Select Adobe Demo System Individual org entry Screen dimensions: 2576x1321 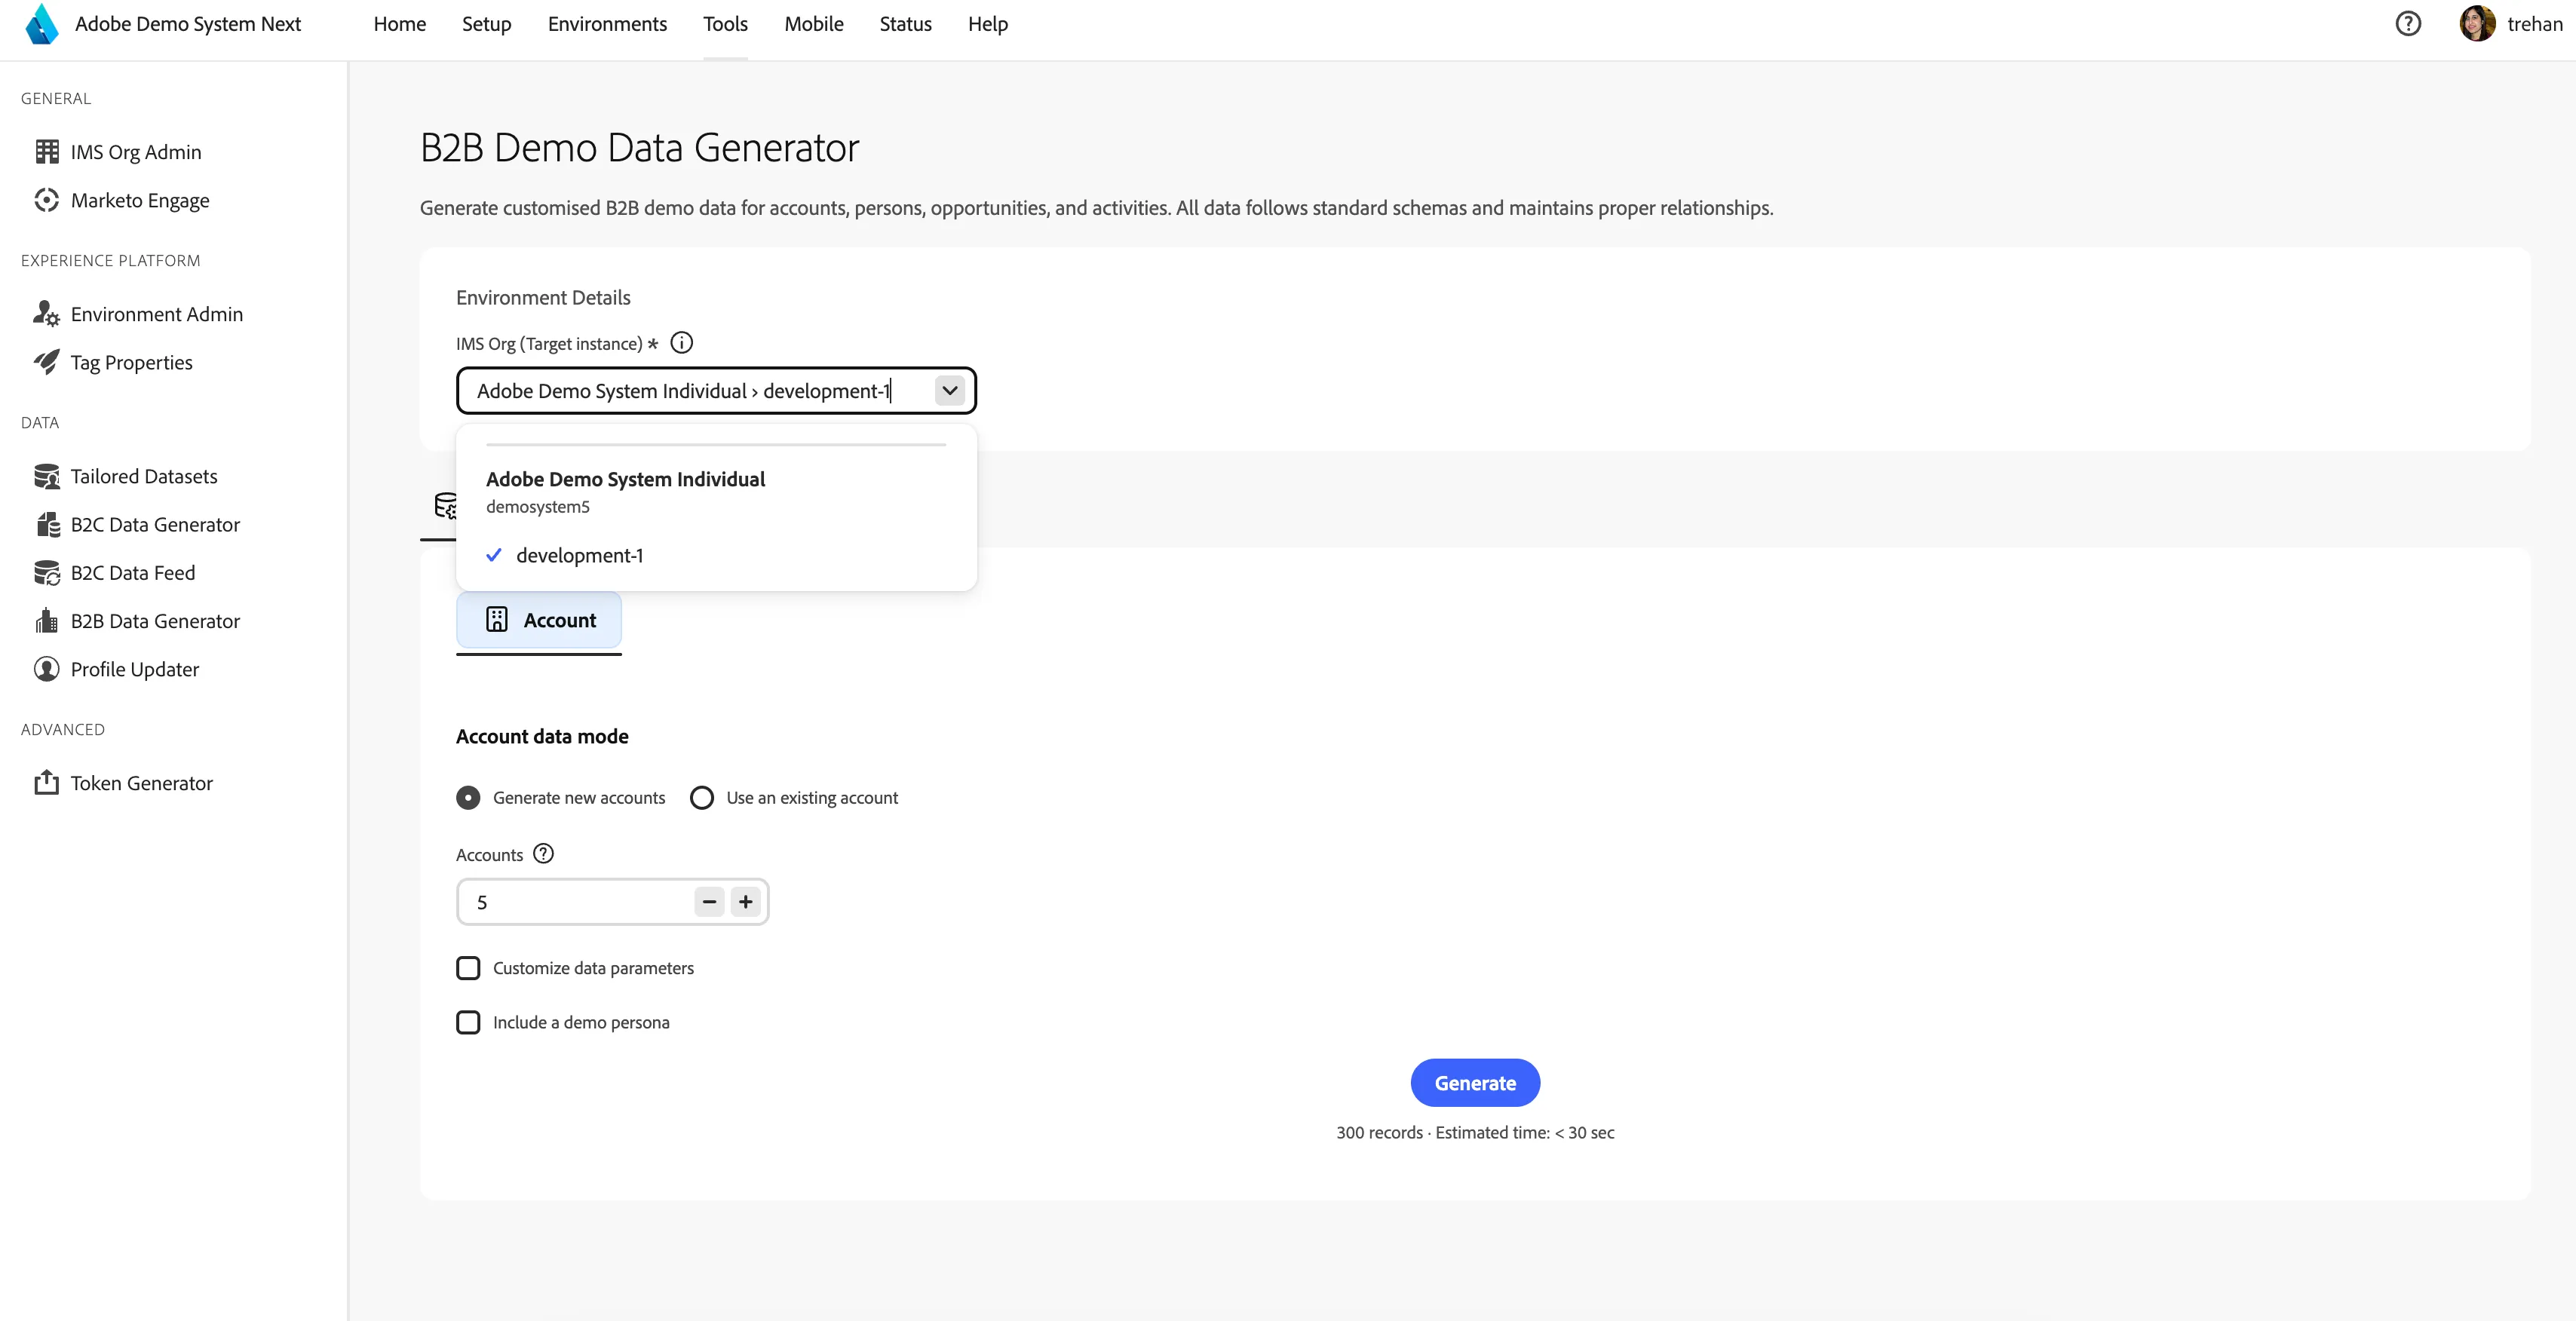(626, 479)
